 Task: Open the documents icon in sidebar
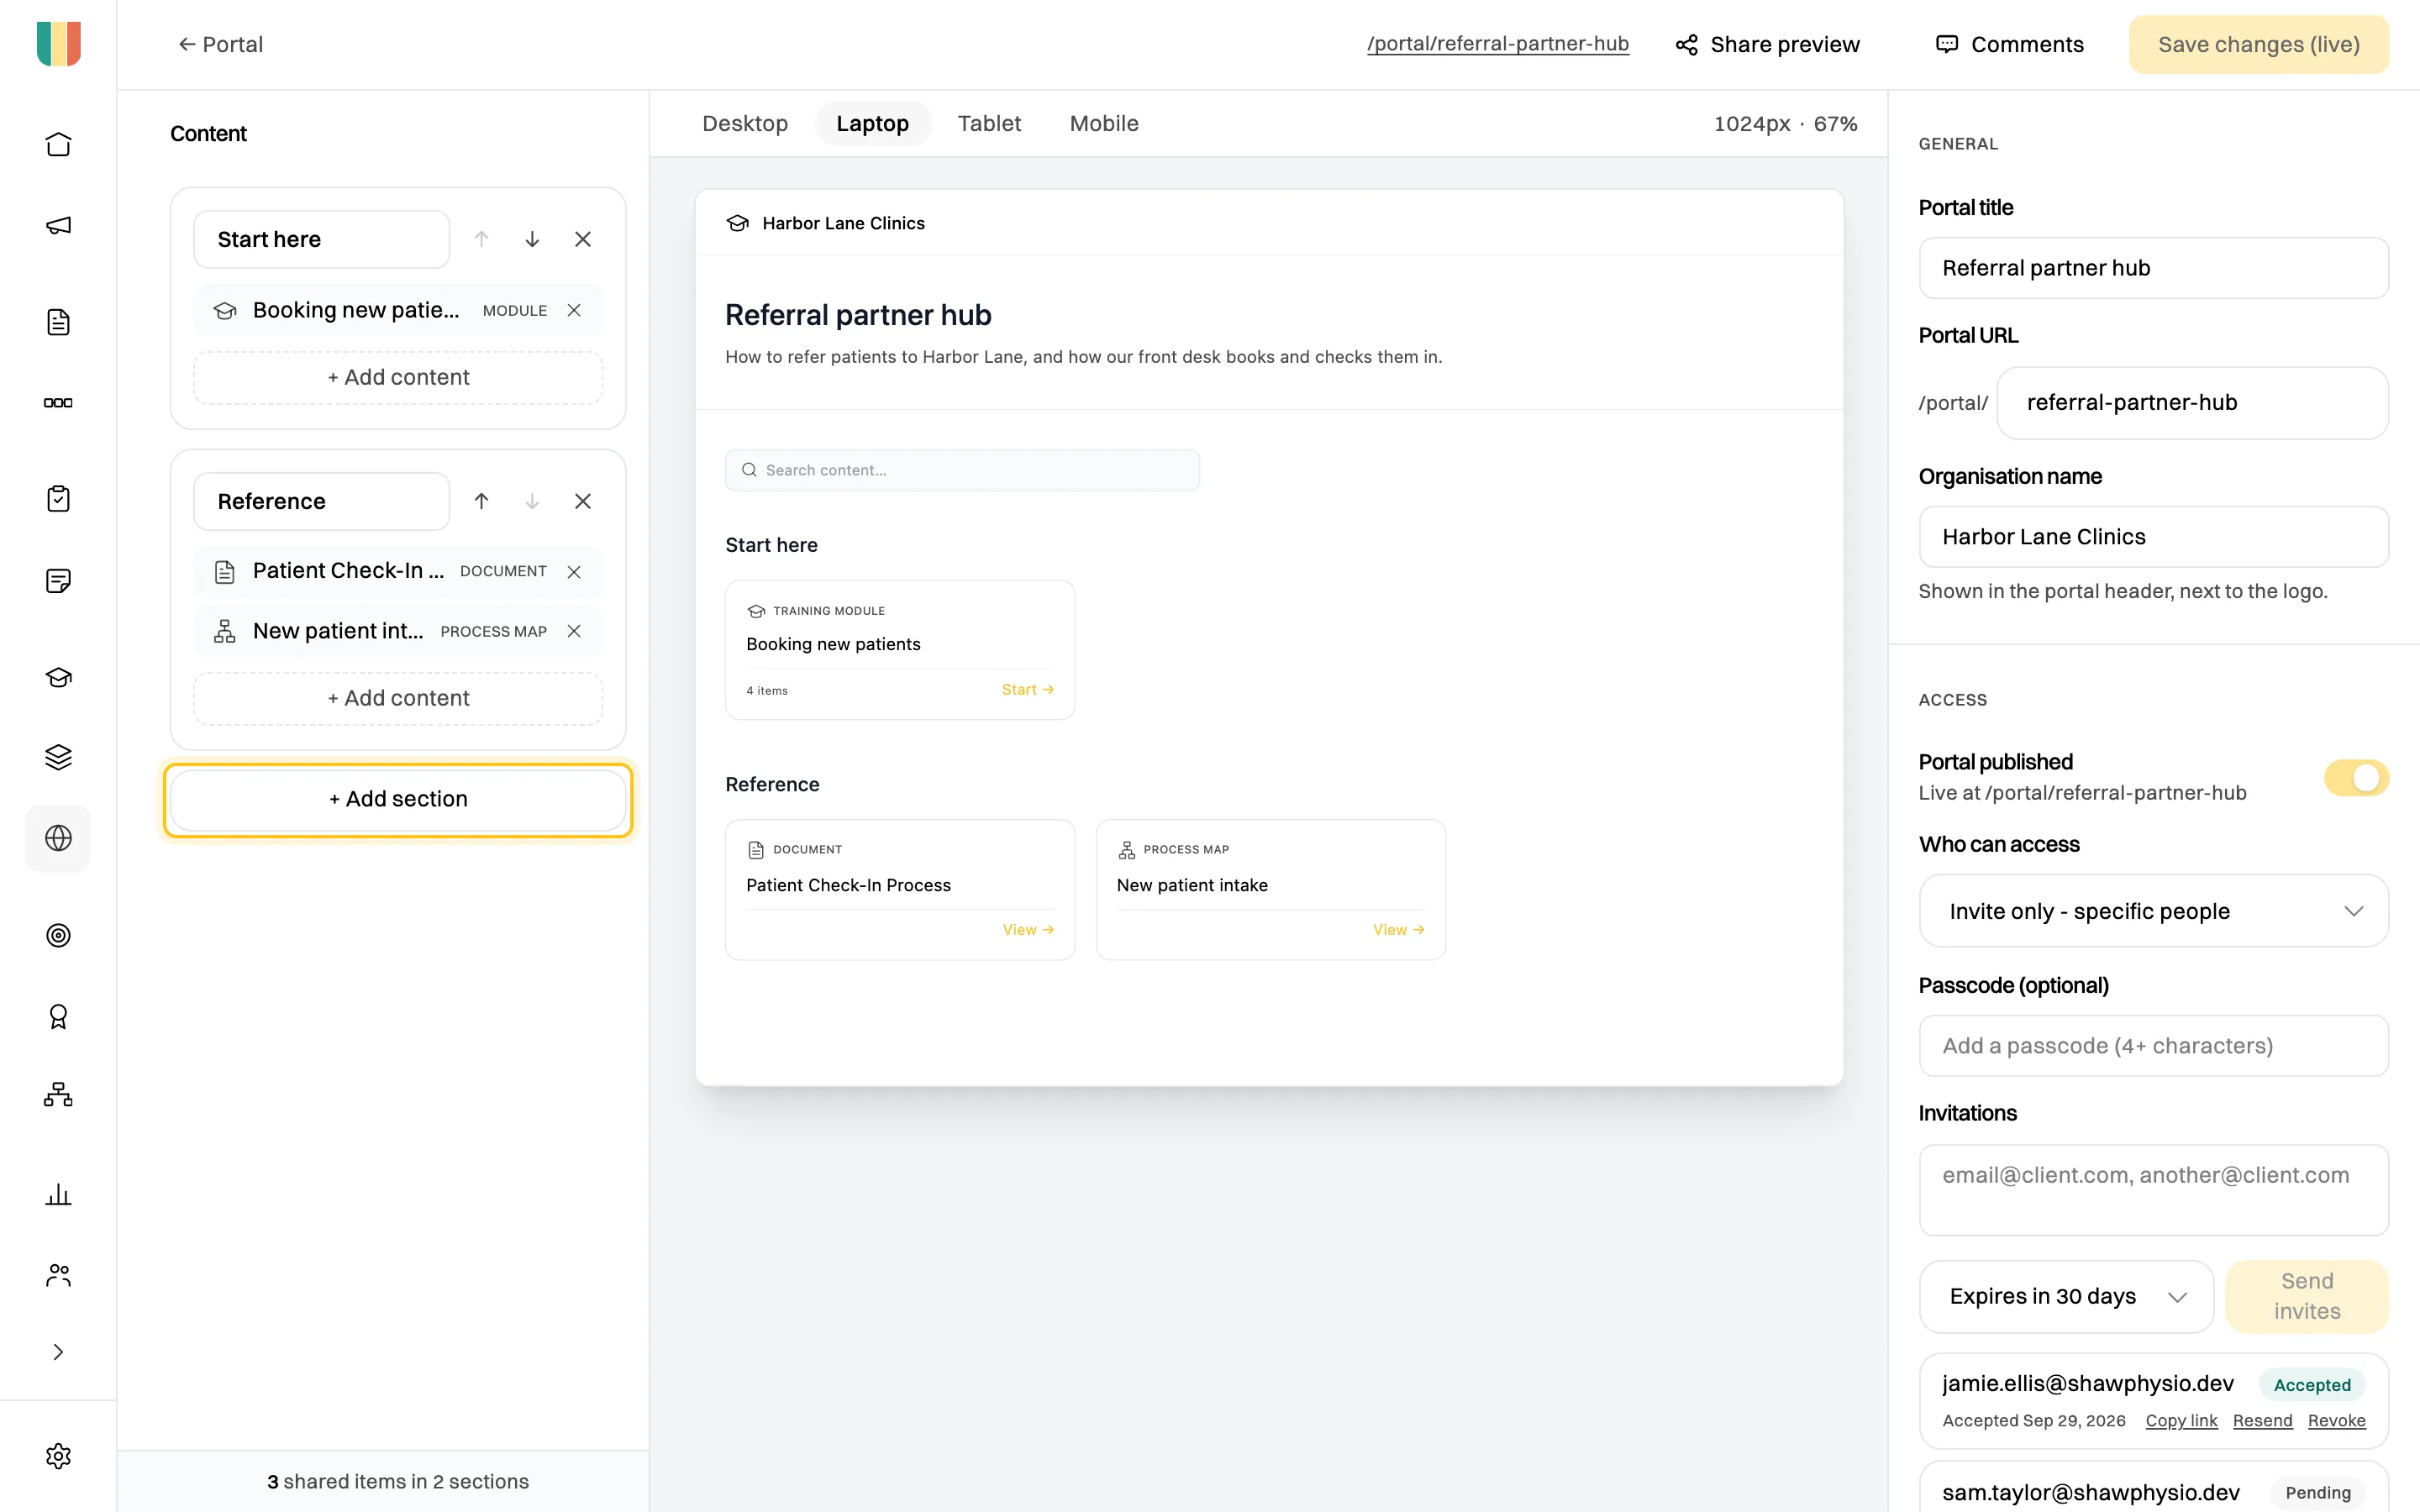point(58,322)
